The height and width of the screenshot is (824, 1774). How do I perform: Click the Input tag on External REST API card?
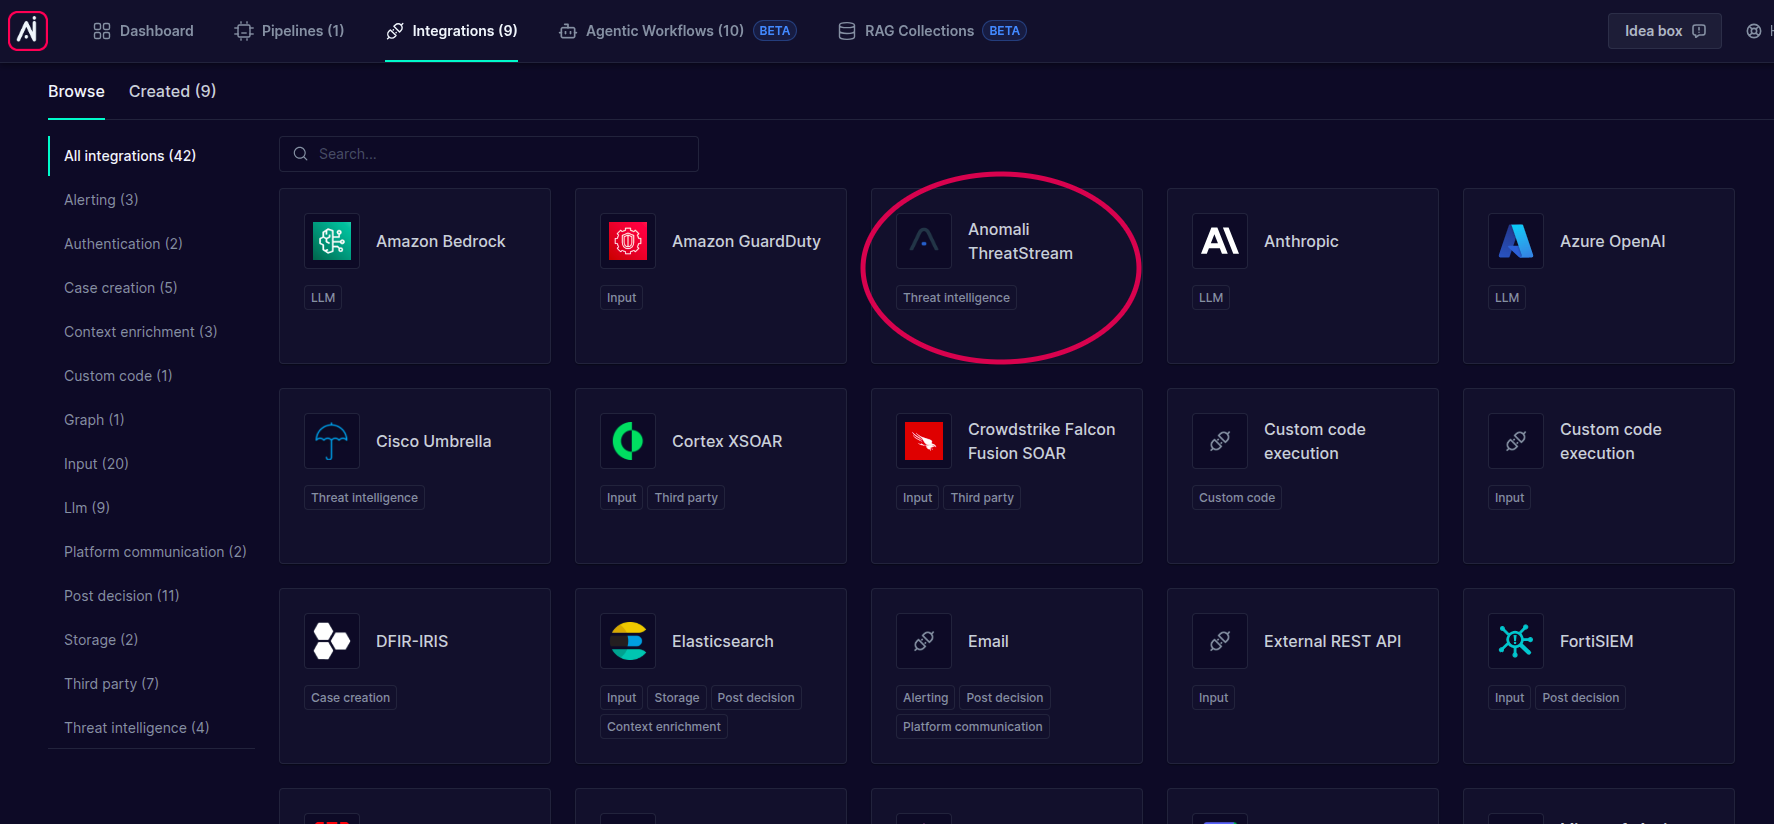click(1213, 698)
